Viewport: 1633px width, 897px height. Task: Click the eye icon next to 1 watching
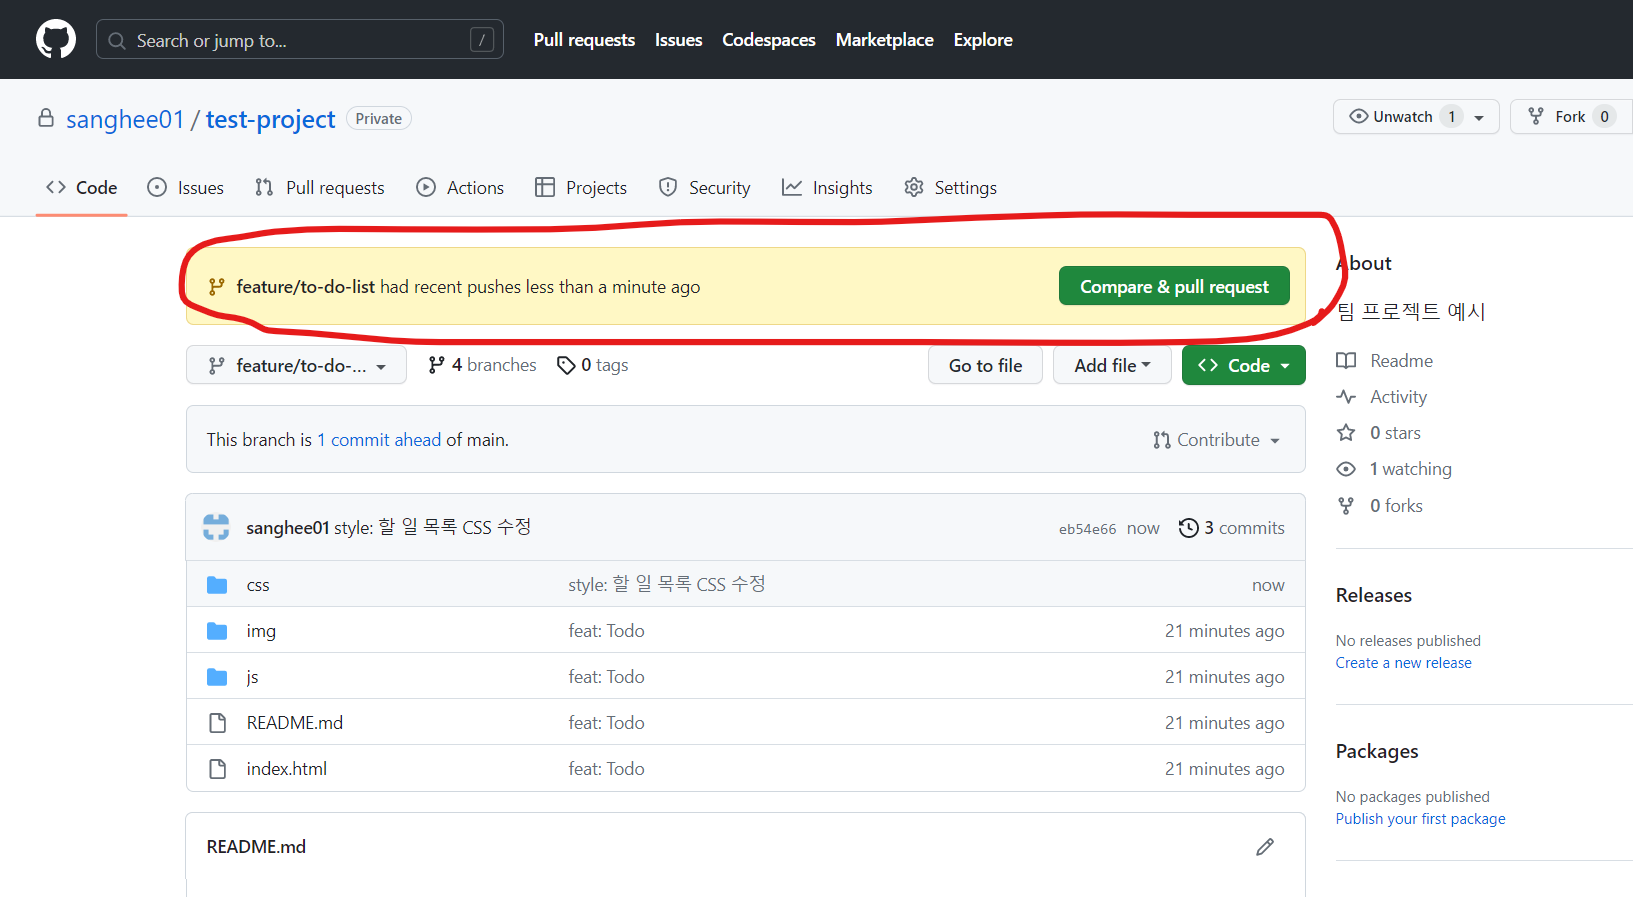click(1347, 469)
